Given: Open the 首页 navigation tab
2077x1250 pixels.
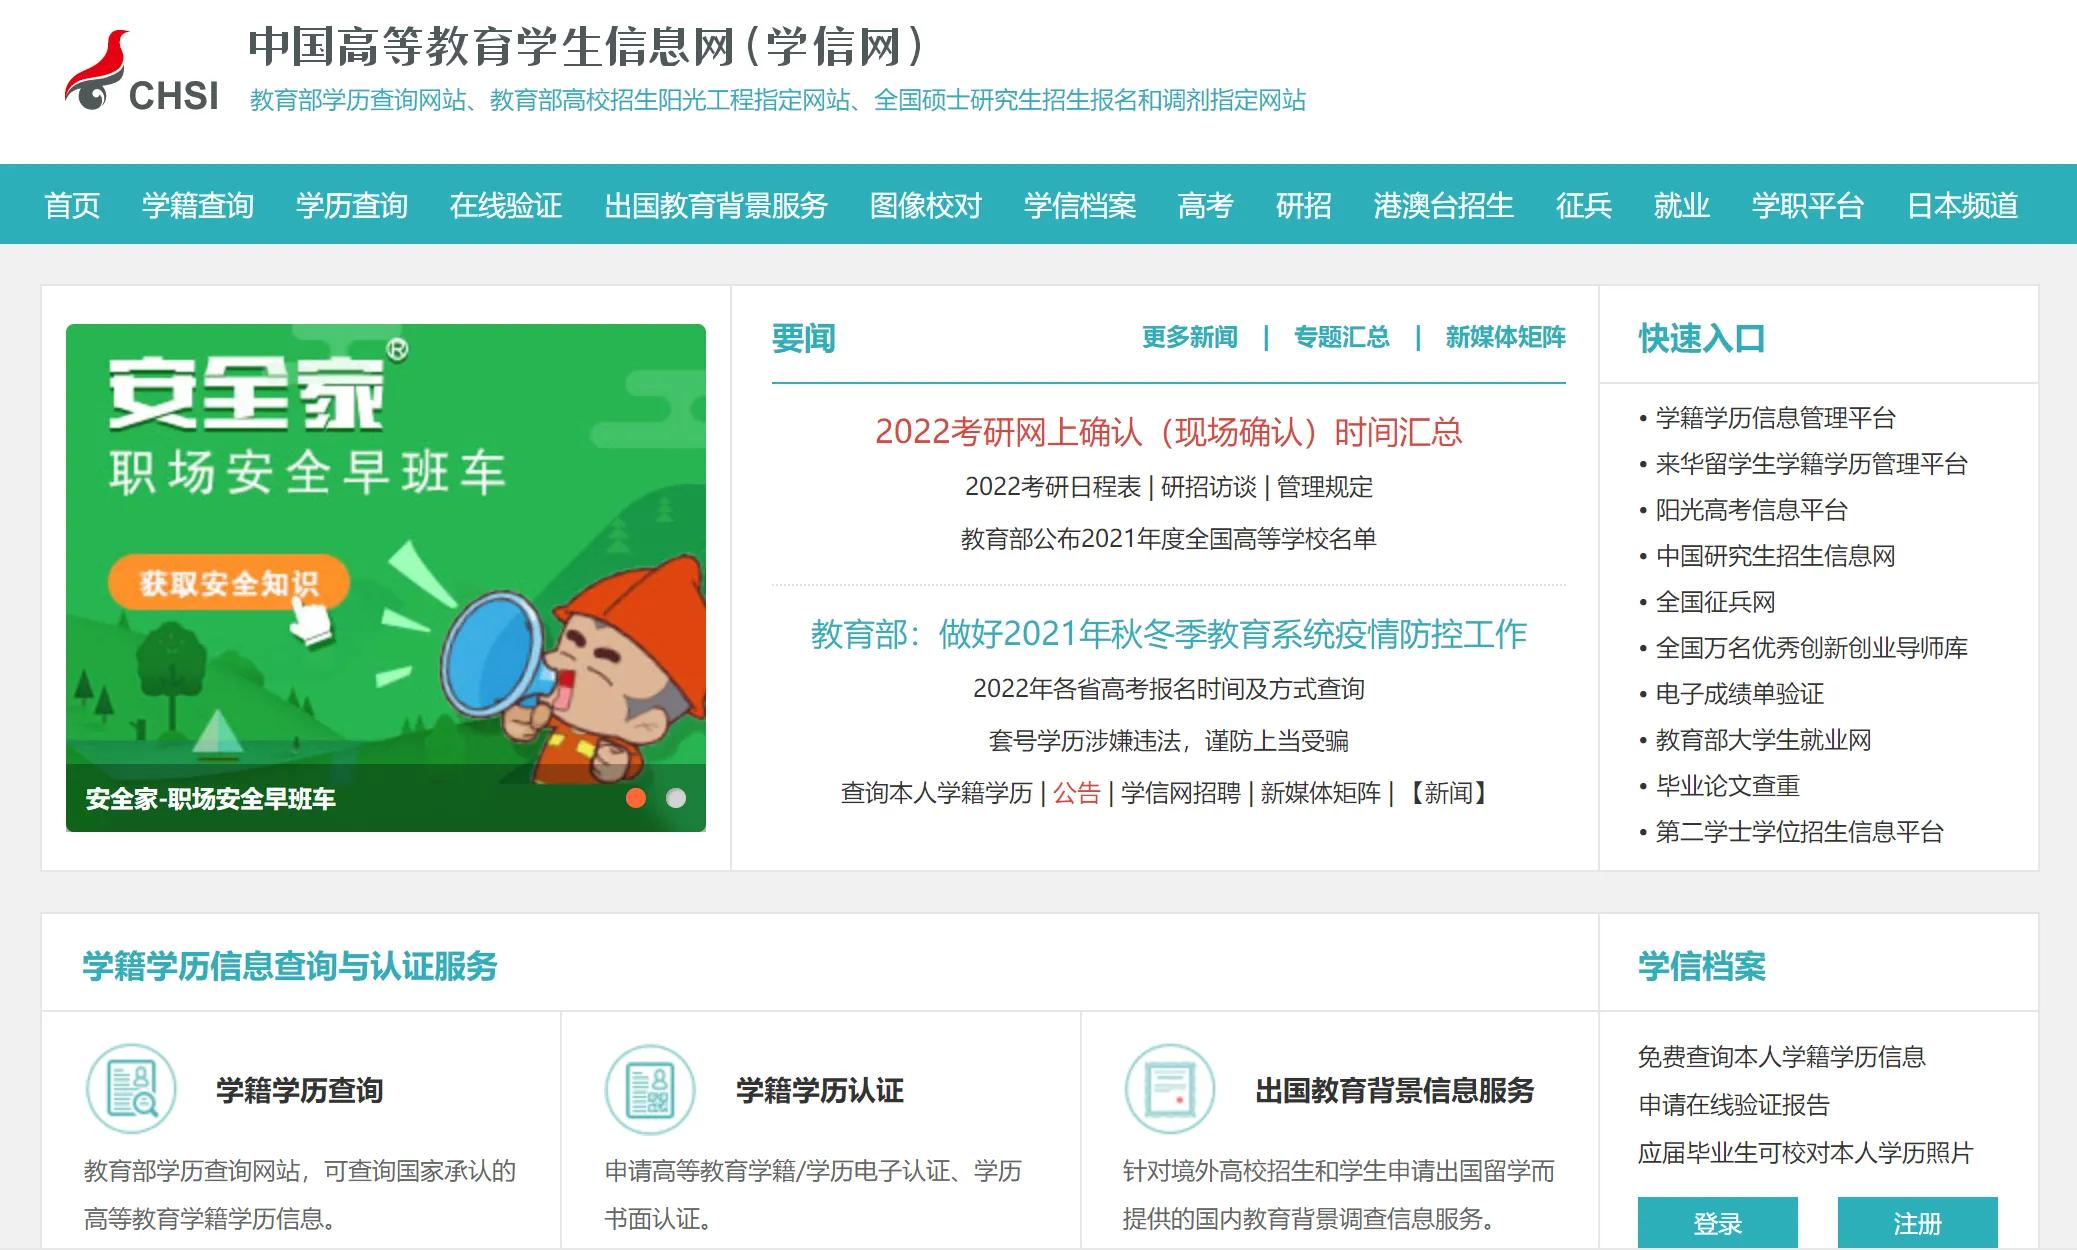Looking at the screenshot, I should tap(74, 205).
